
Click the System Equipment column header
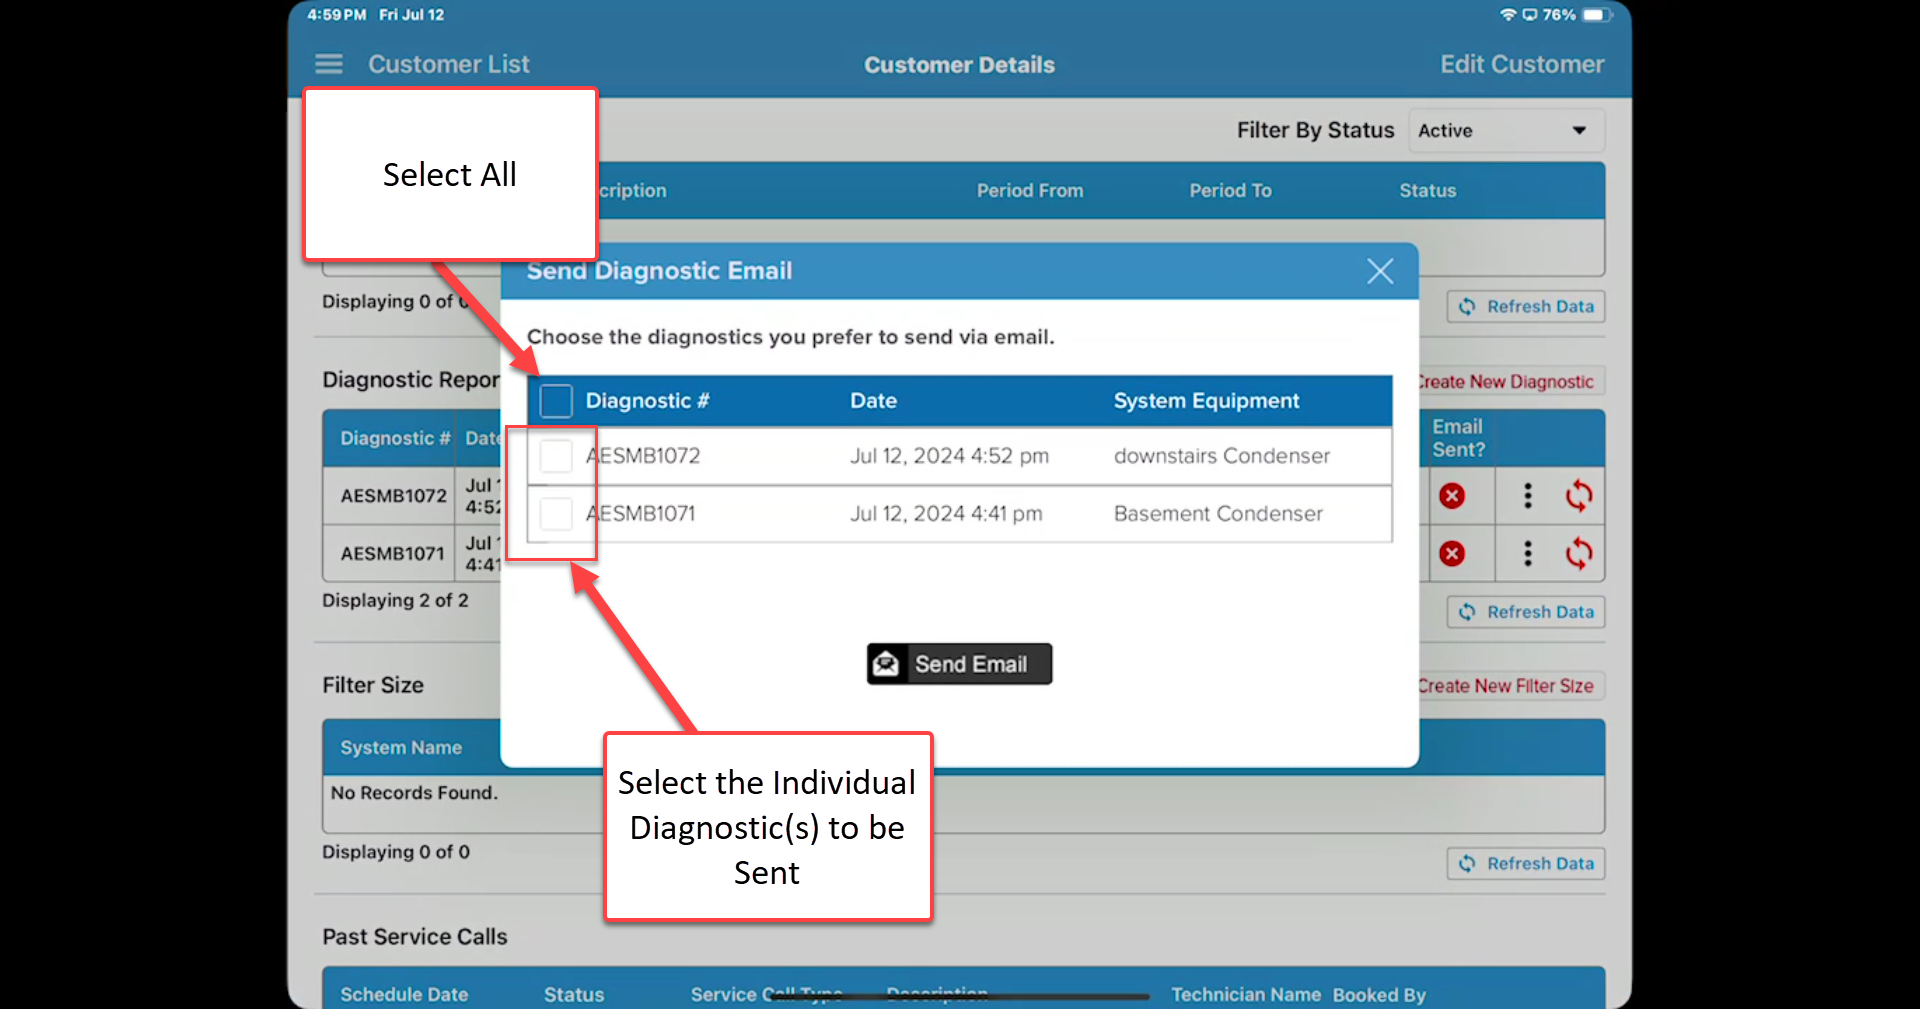click(x=1206, y=401)
